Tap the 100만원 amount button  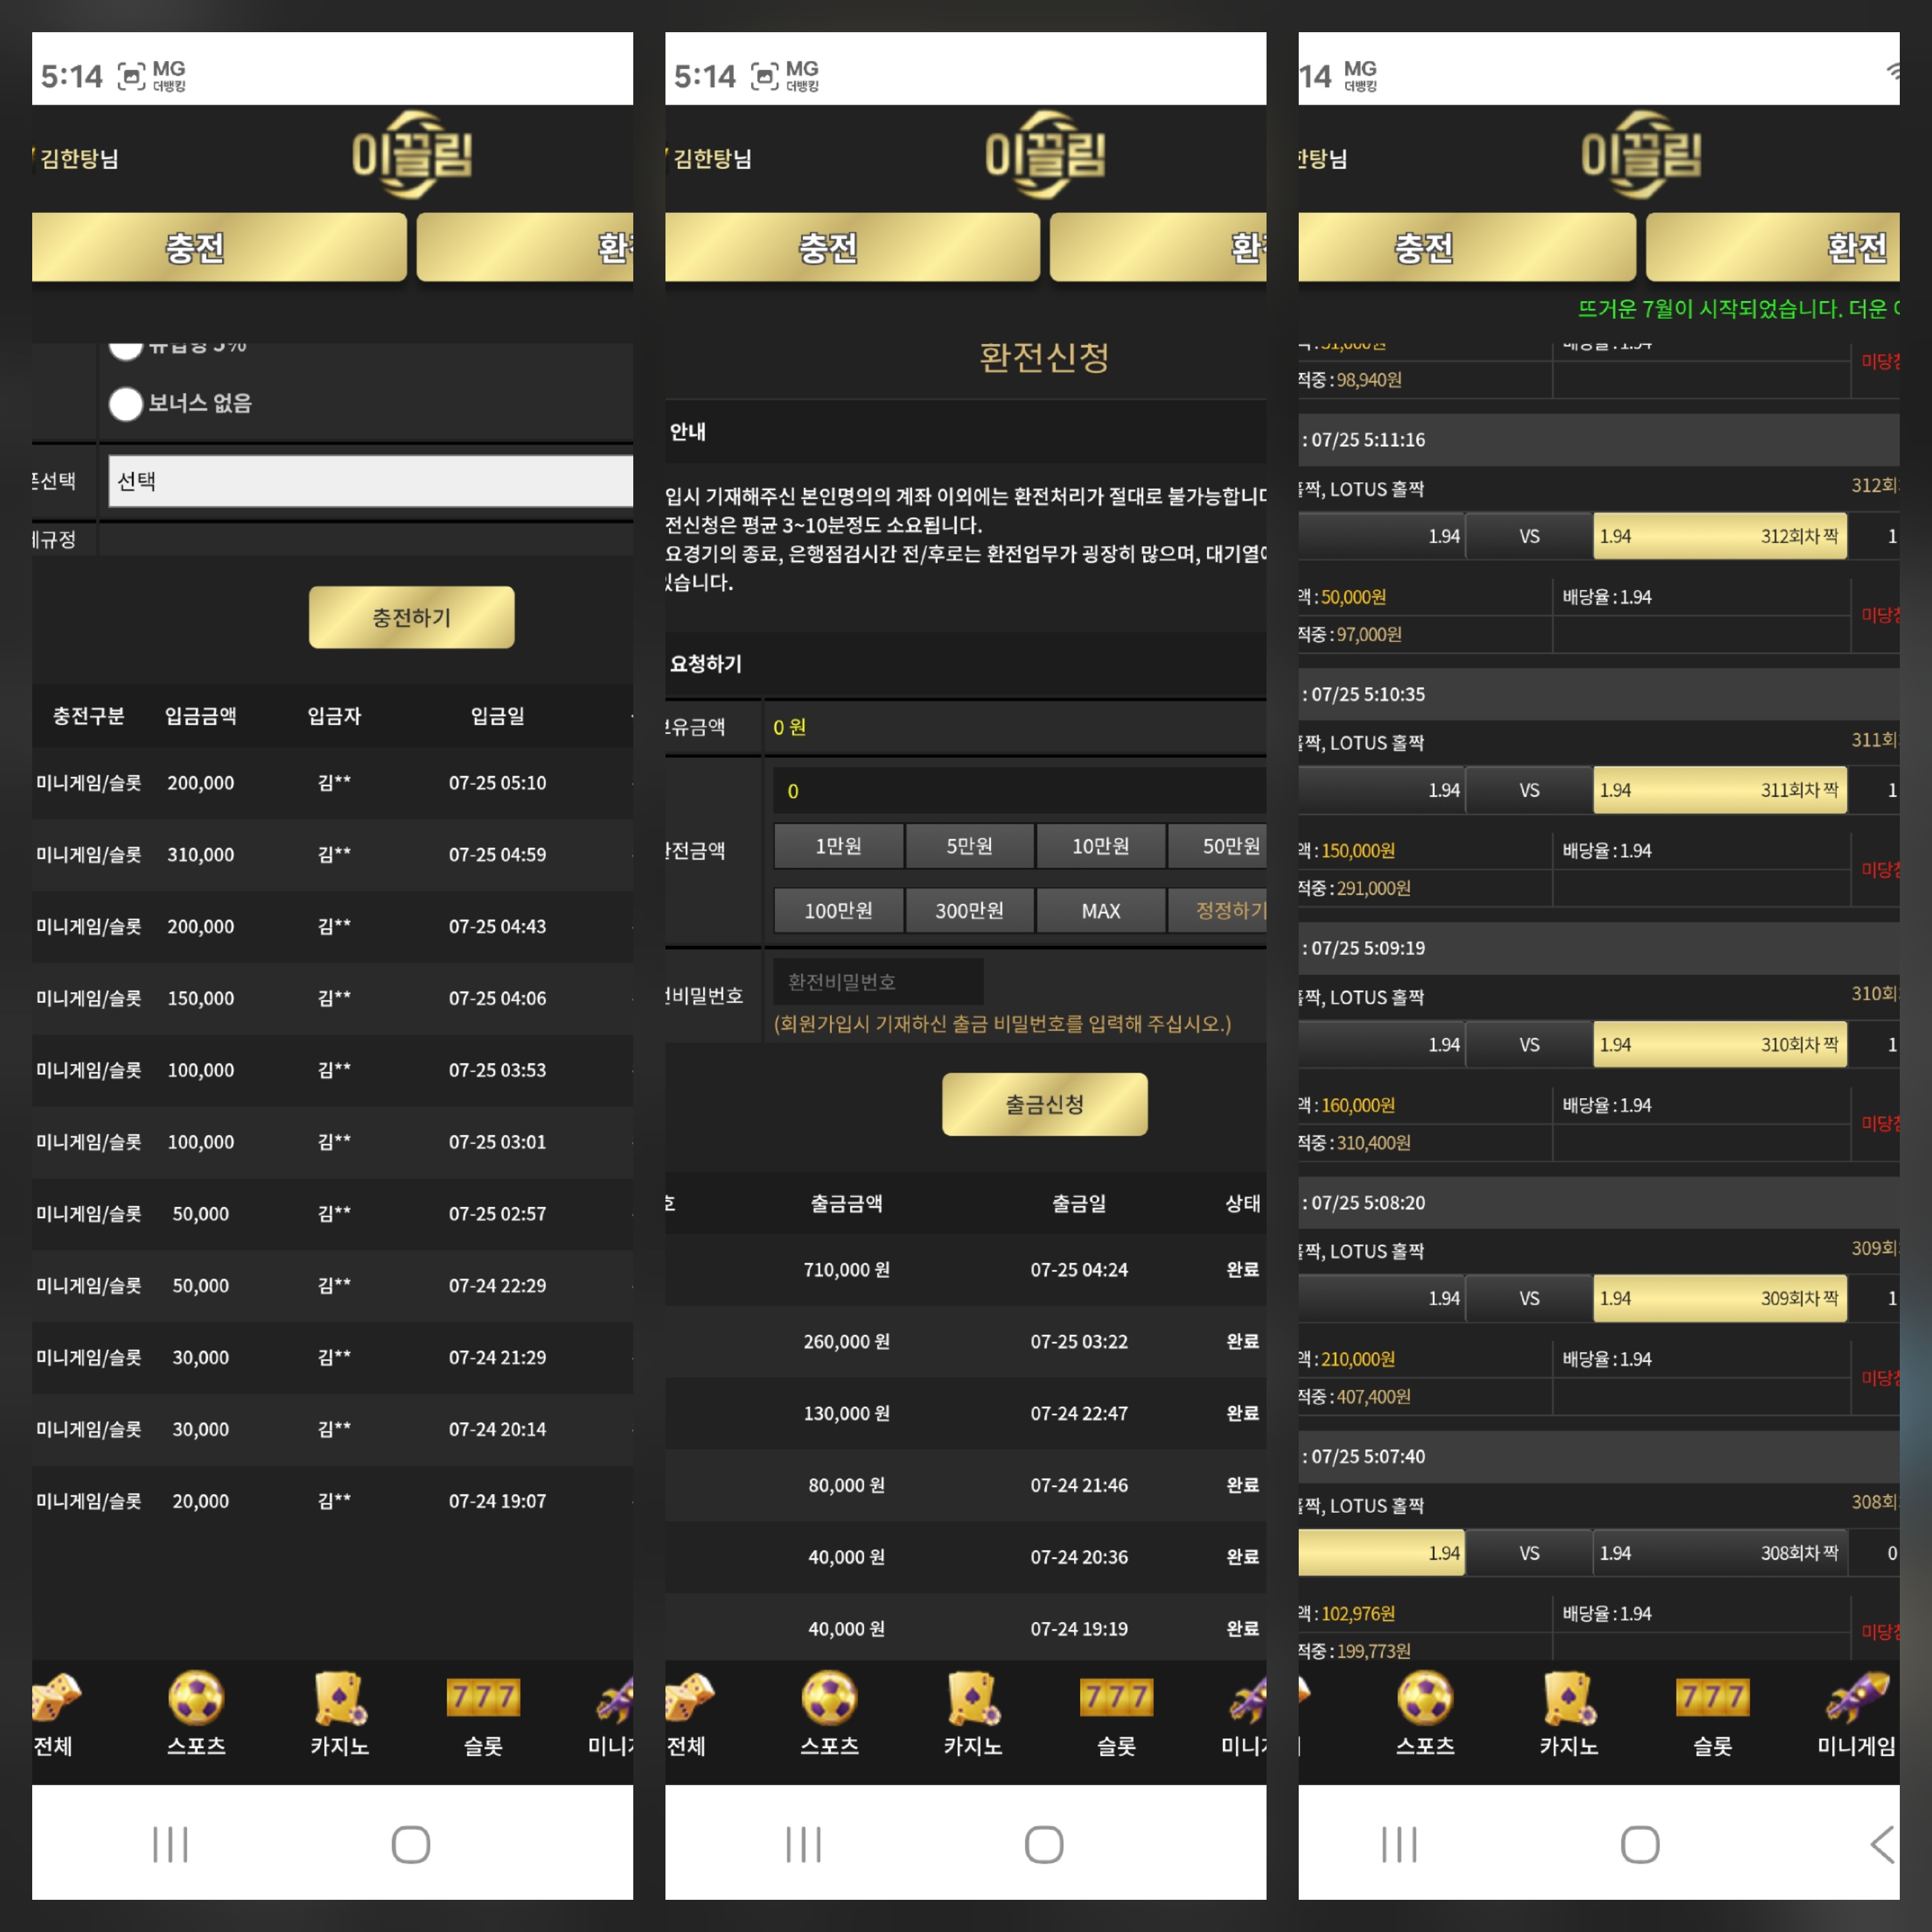click(838, 910)
